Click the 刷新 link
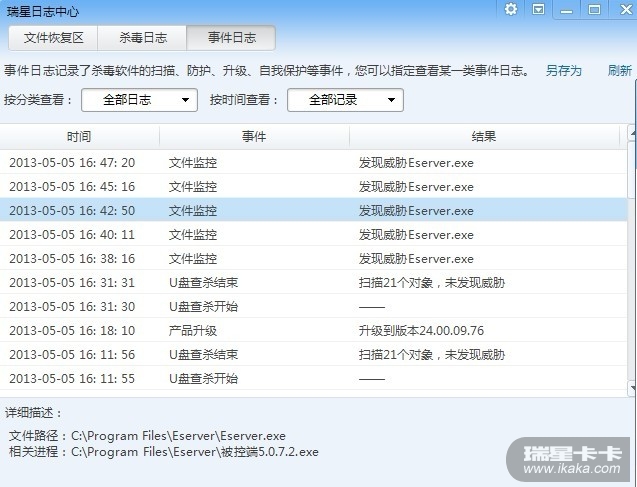 620,71
